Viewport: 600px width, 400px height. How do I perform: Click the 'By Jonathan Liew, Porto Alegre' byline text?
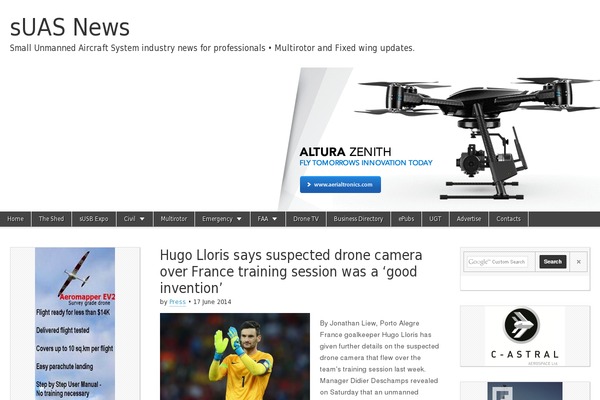click(x=369, y=323)
